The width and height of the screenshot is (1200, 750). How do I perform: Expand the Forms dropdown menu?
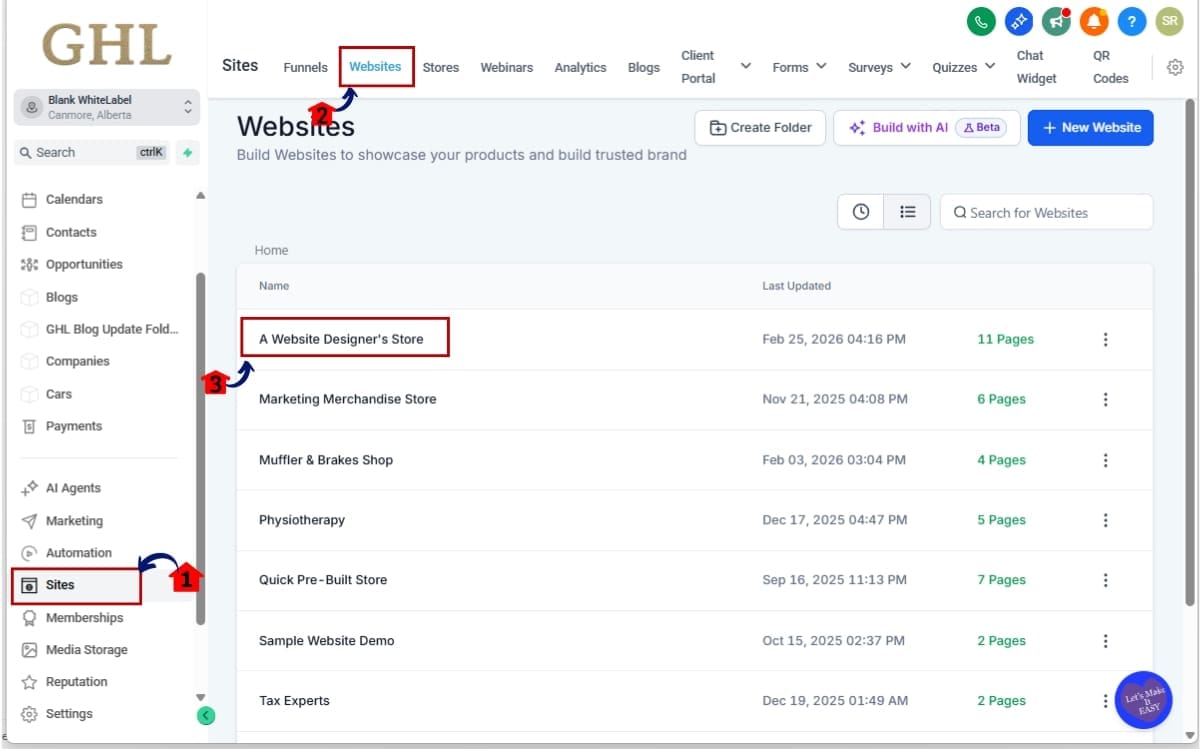[x=799, y=67]
